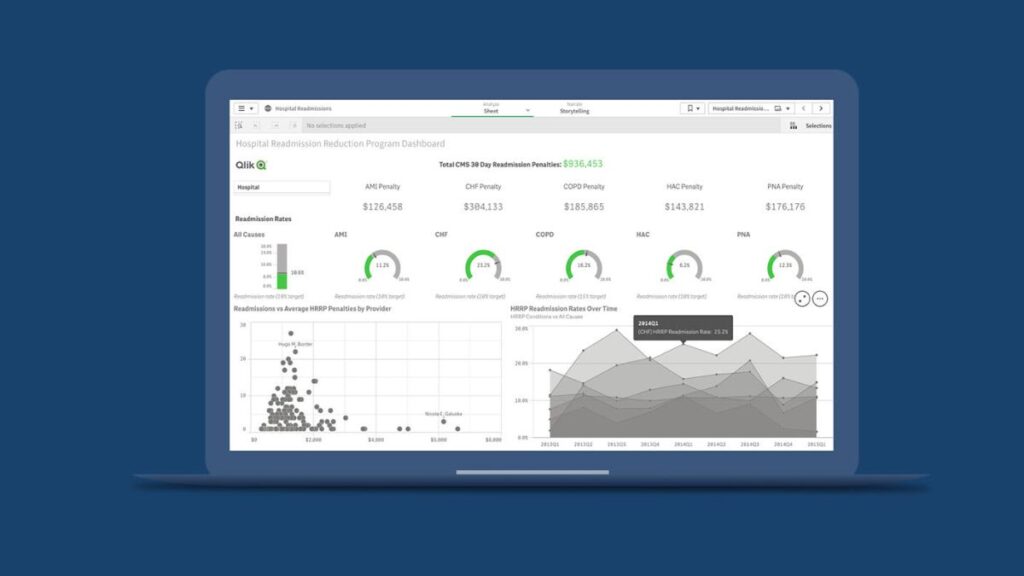Click the Readmission Rates section heading
Viewport: 1024px width, 576px height.
tap(263, 219)
